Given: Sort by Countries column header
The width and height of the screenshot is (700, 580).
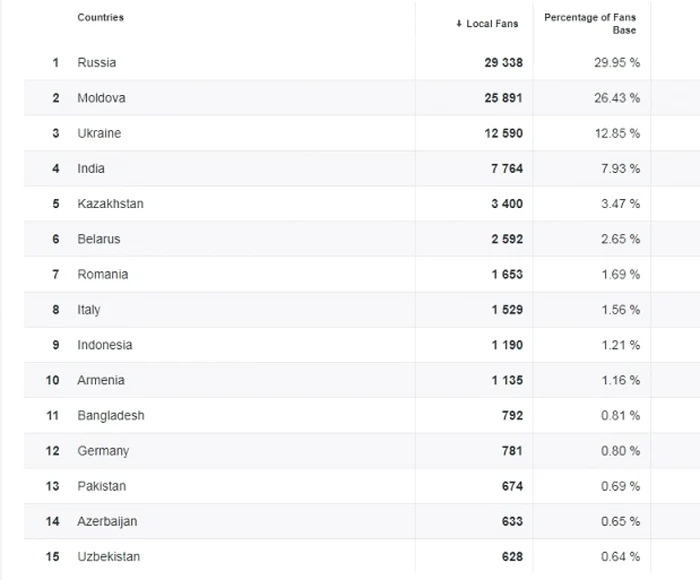Looking at the screenshot, I should click(x=100, y=17).
